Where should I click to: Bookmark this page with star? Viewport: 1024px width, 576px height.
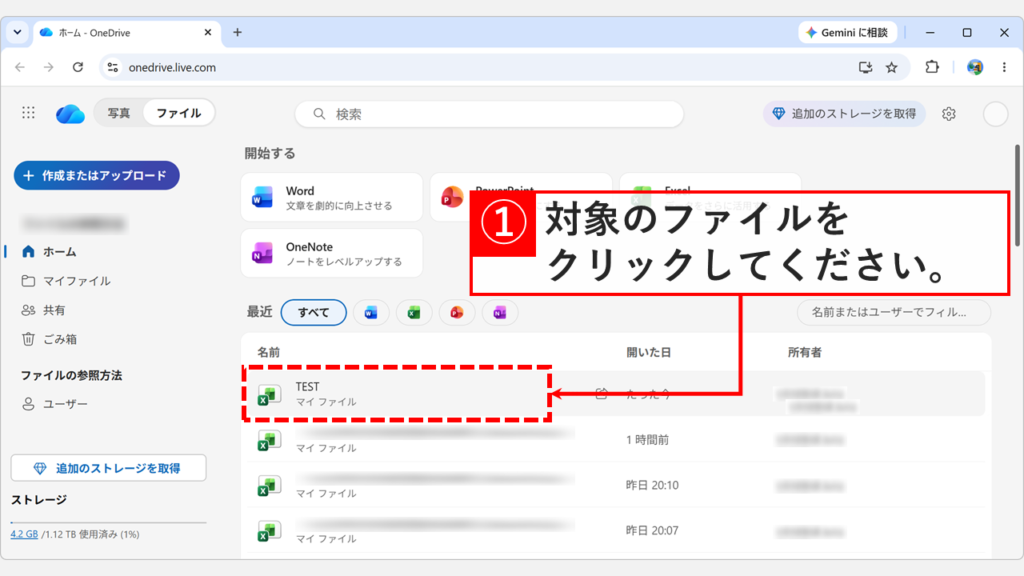click(891, 67)
